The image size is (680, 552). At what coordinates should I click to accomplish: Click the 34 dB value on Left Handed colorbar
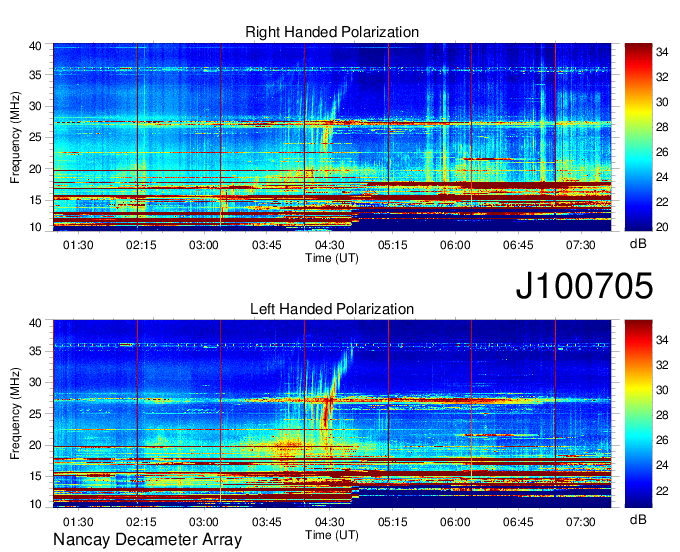[662, 340]
